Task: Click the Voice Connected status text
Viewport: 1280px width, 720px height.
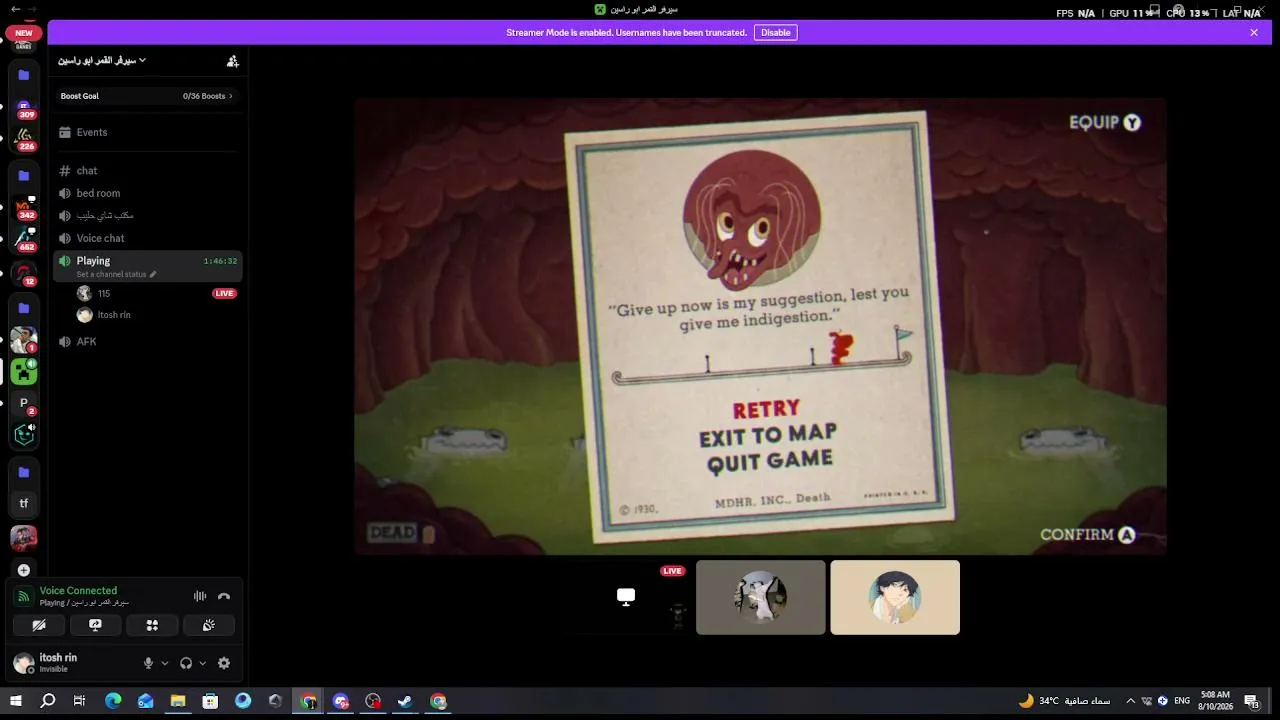Action: (x=78, y=591)
